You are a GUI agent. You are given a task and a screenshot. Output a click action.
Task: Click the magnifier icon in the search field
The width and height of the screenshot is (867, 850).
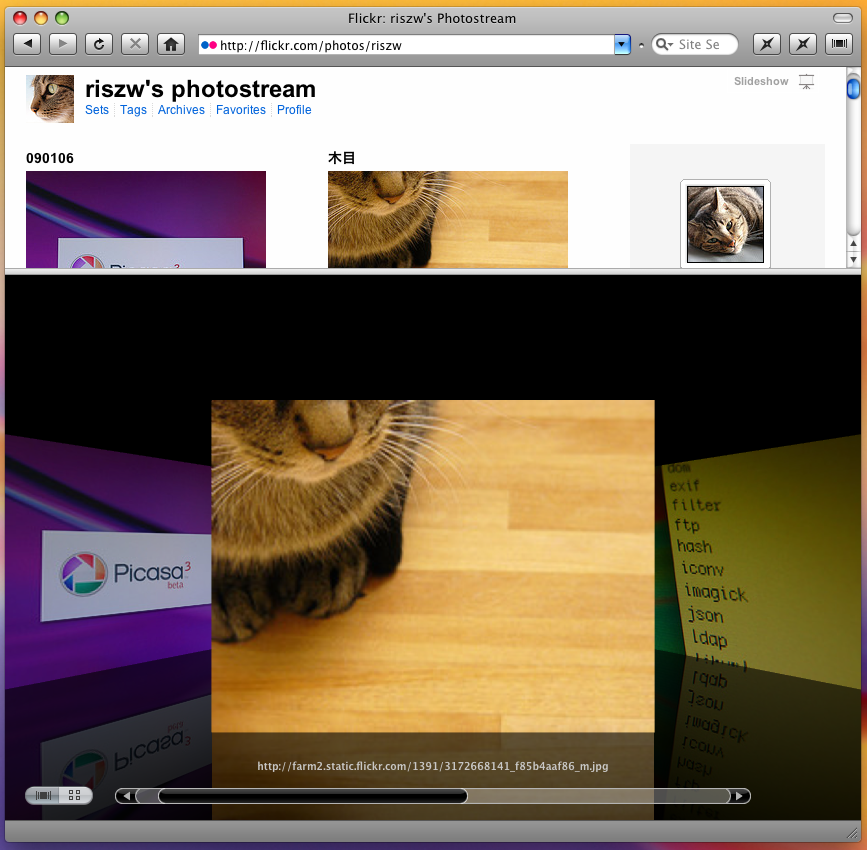click(664, 45)
